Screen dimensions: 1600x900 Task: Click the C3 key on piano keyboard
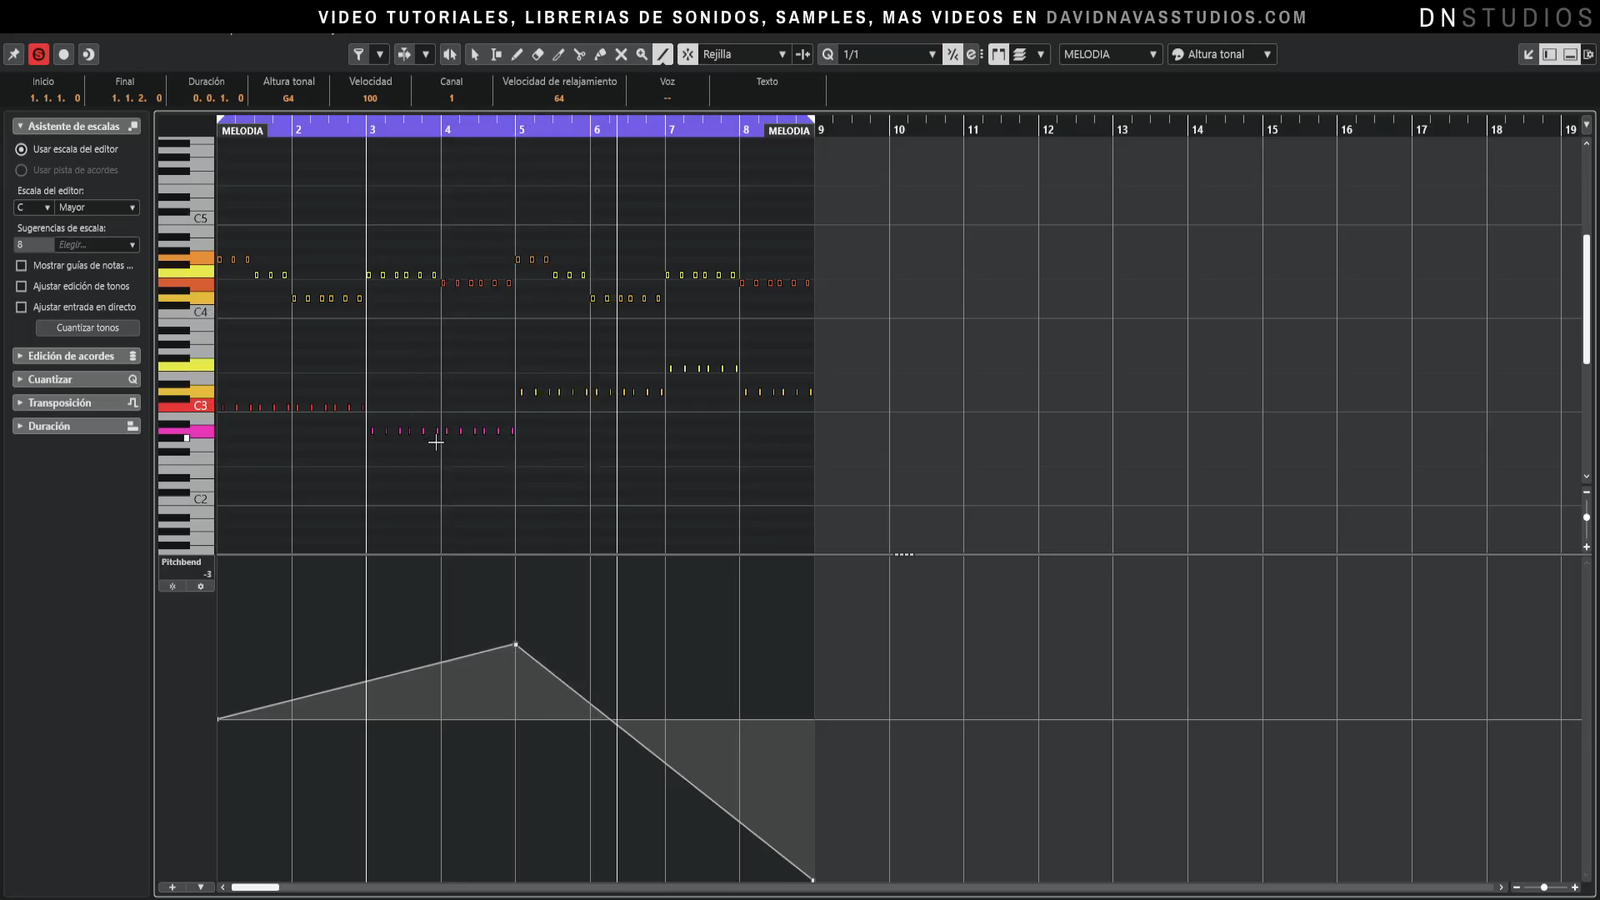pos(186,406)
